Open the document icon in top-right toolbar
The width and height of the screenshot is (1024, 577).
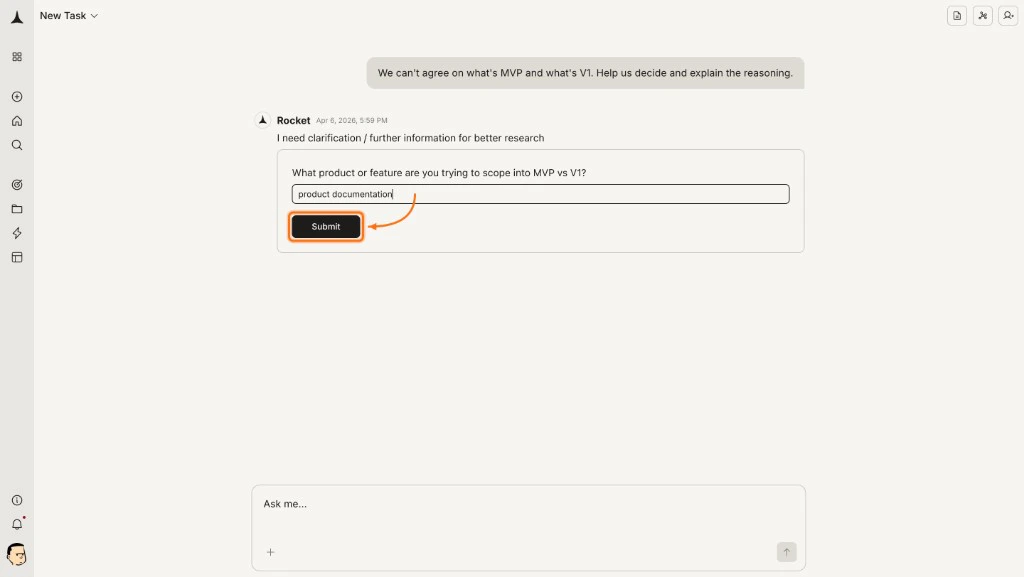tap(956, 15)
